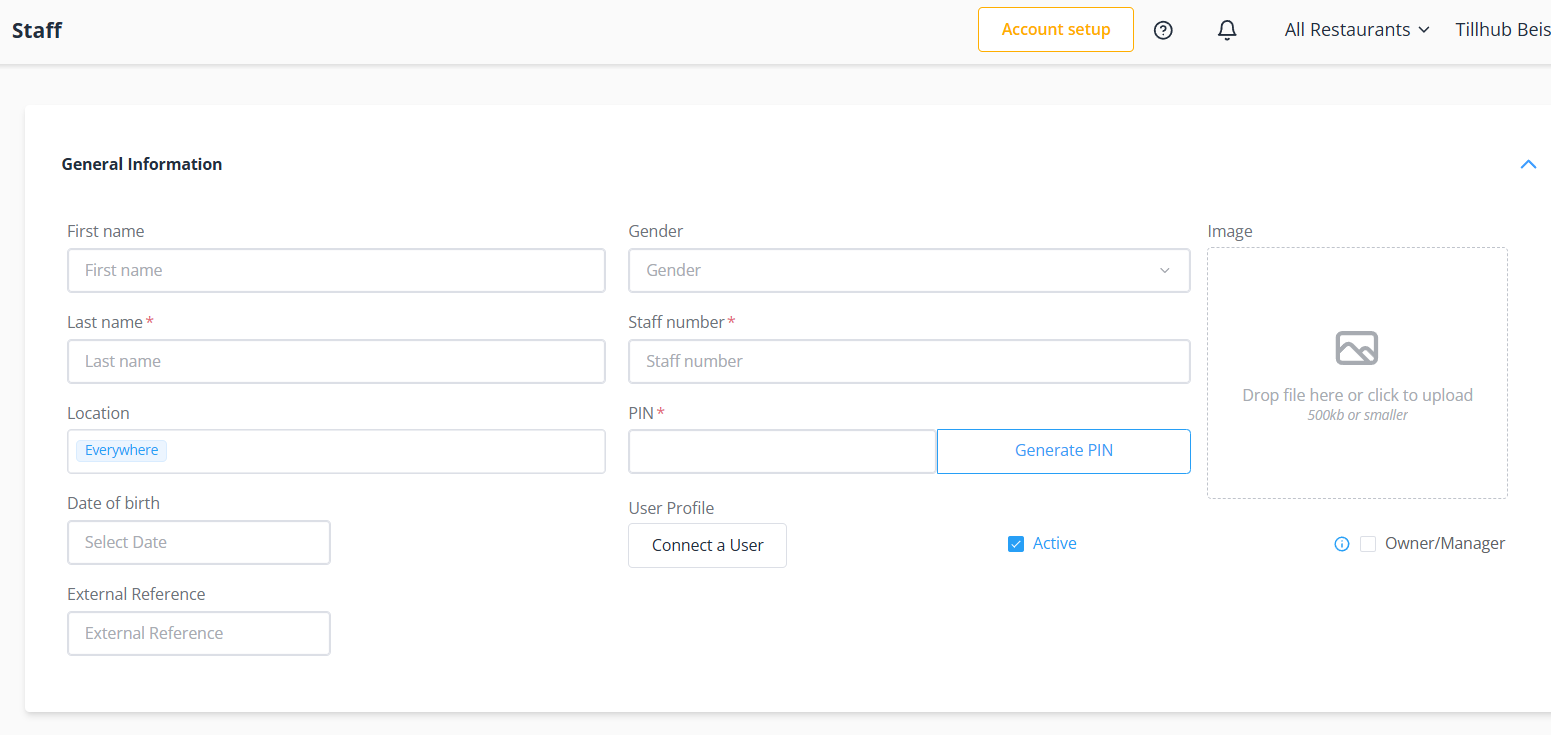
Task: Open the Location multi-select field
Action: point(380,451)
